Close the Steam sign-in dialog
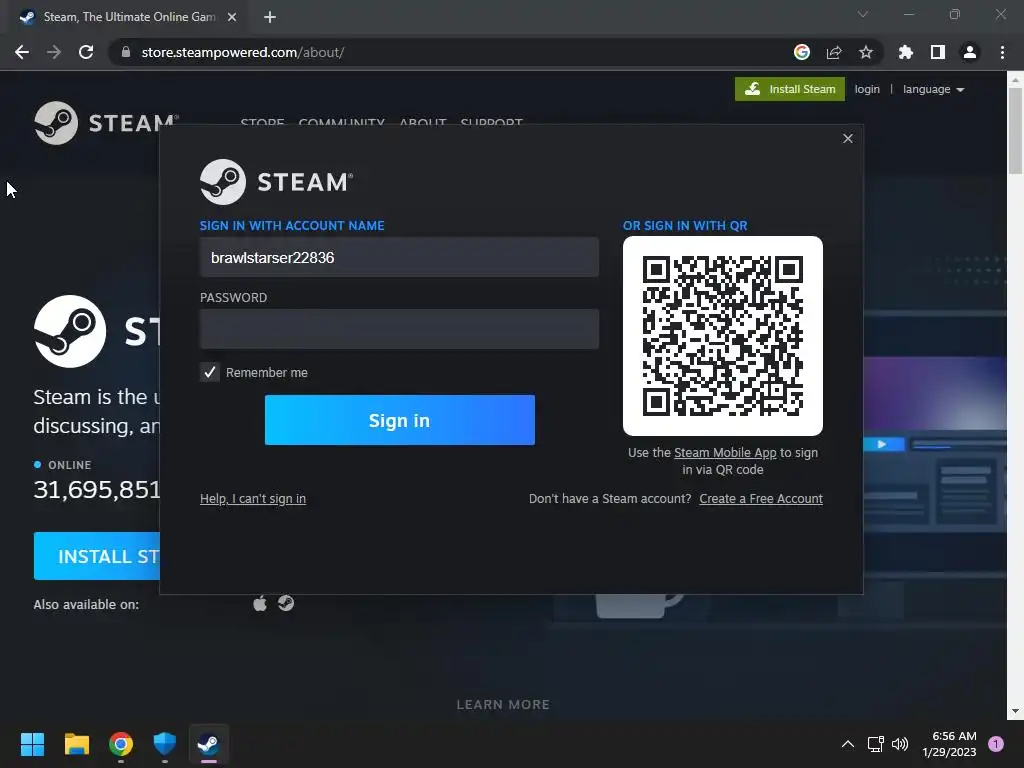 coord(848,138)
